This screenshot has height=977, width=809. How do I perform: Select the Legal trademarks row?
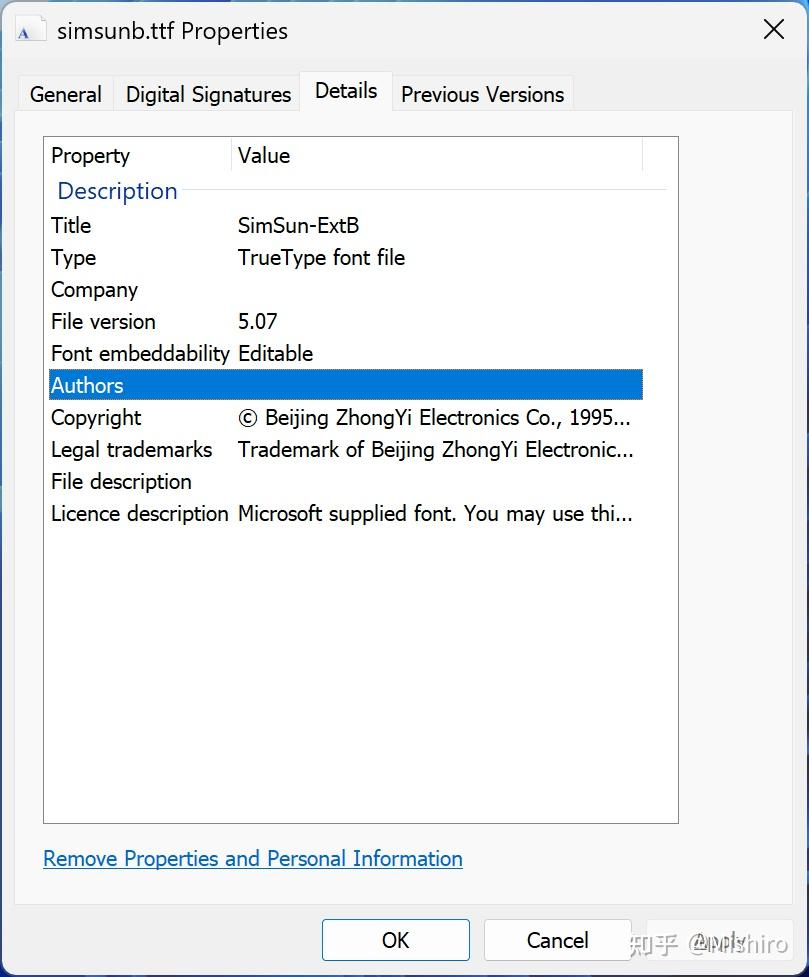pos(300,449)
